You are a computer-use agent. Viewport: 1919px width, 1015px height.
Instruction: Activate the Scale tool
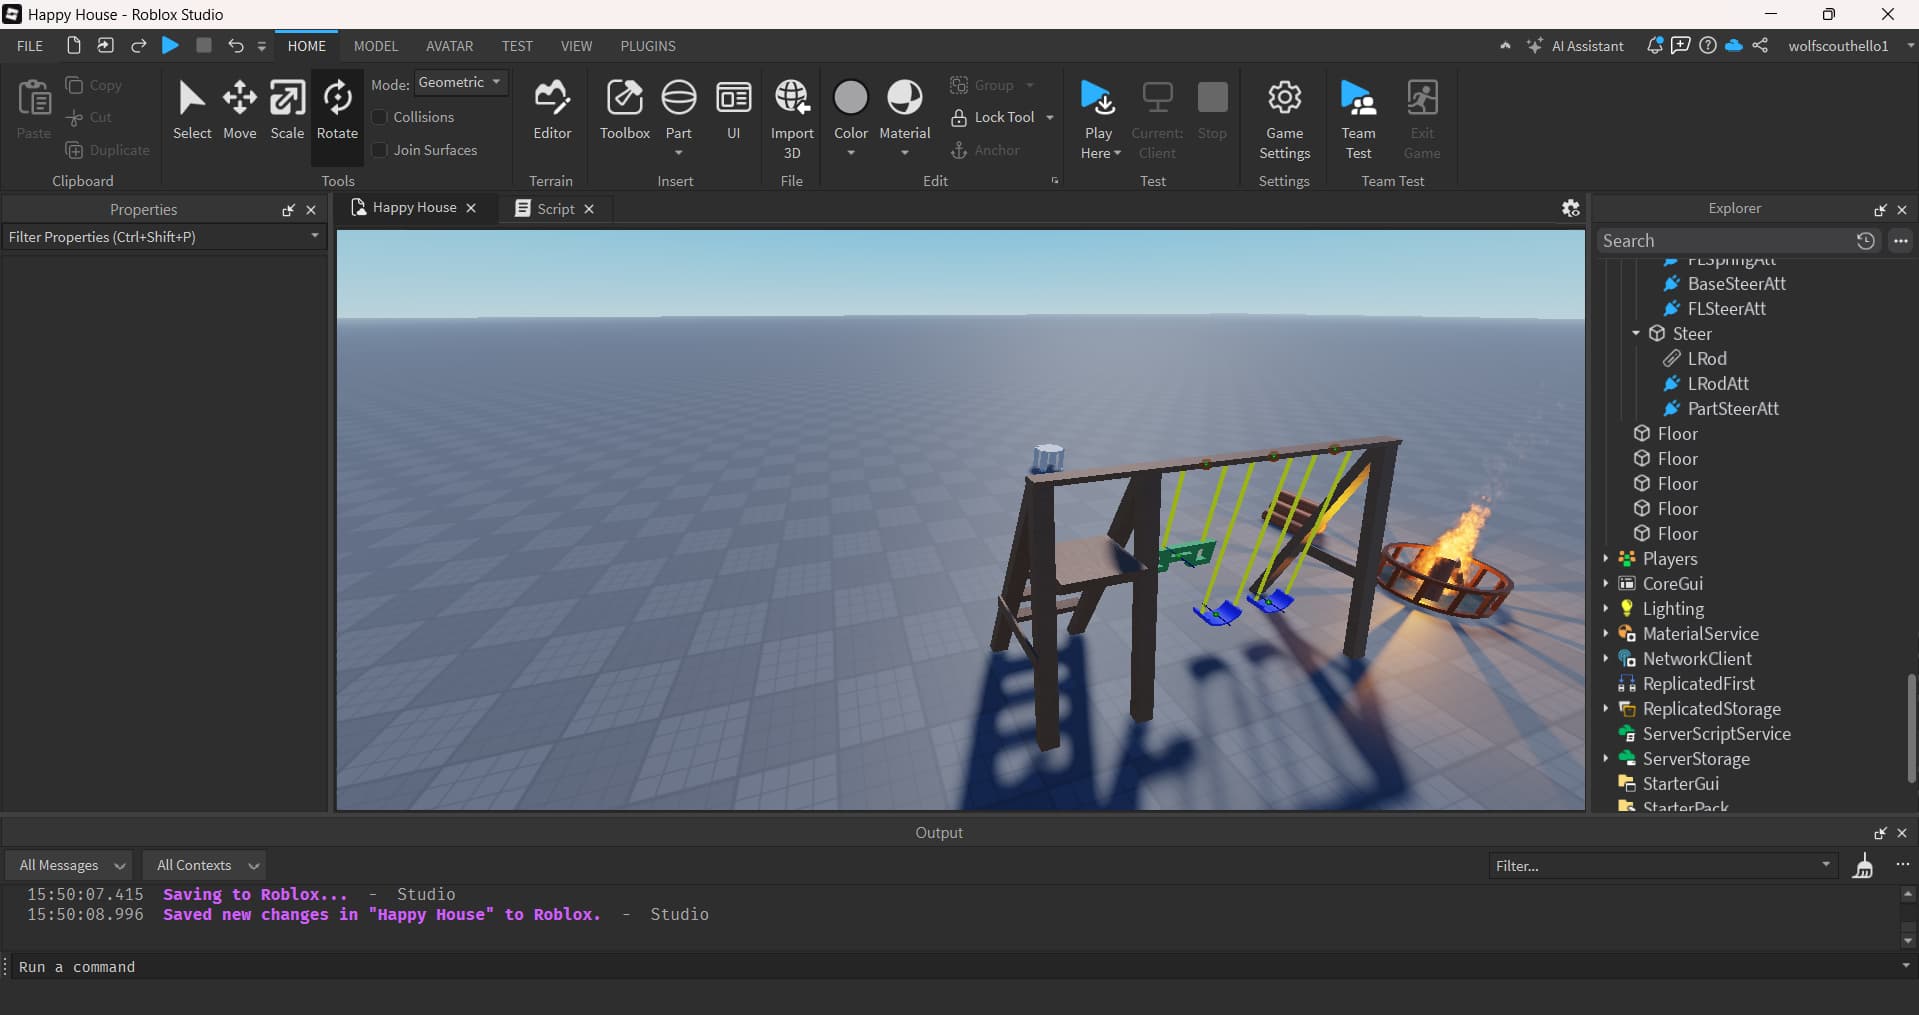287,110
